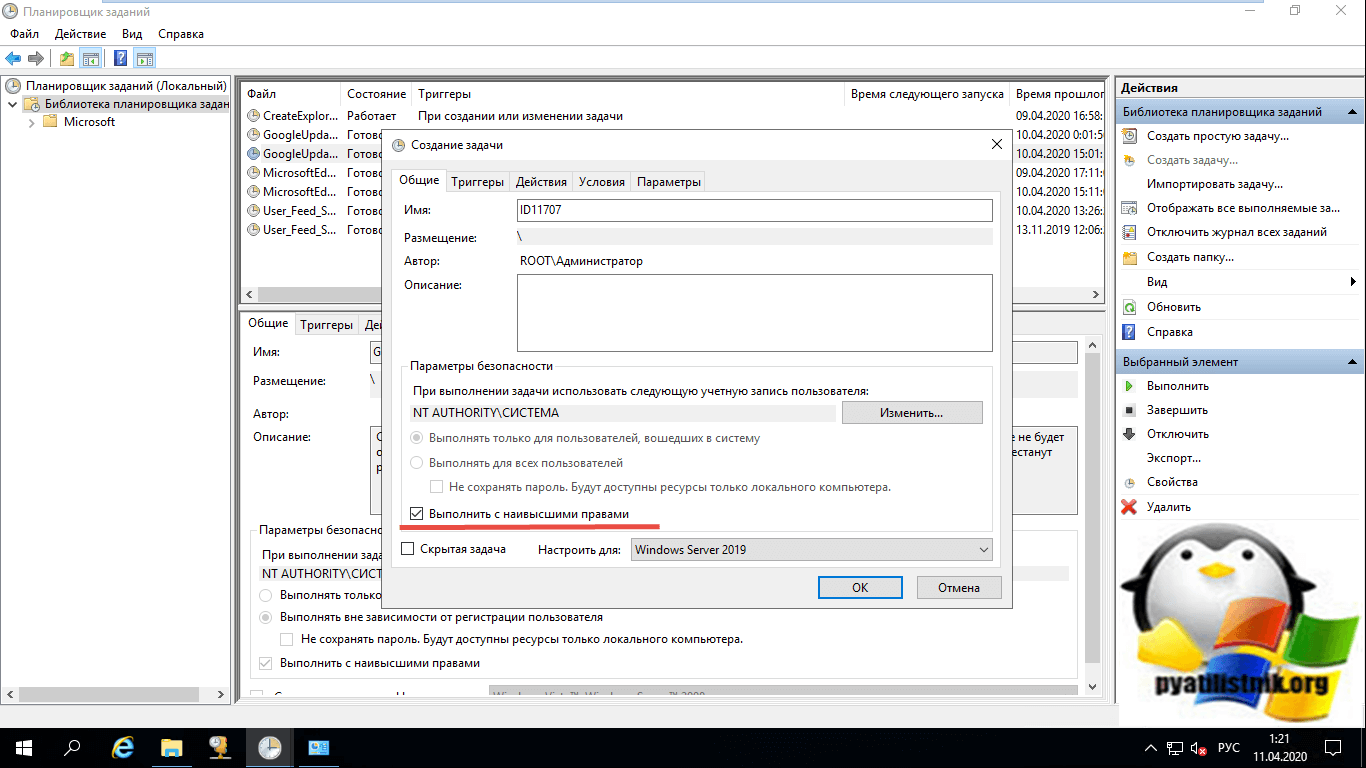This screenshot has width=1366, height=768.
Task: Click the 'Обновить' refresh icon
Action: pyautogui.click(x=1130, y=307)
